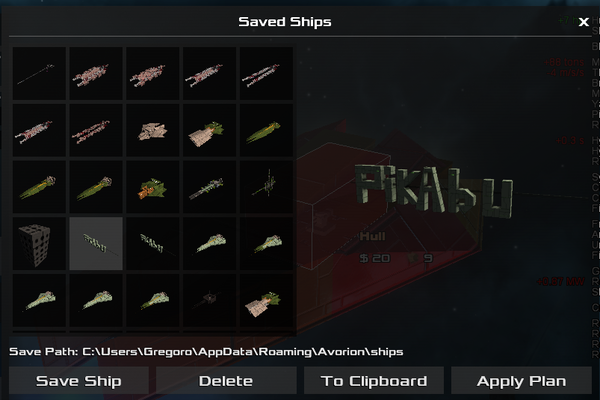The width and height of the screenshot is (600, 400).
Task: Choose the tiny dark satellite ship in bottom row
Action: [x=209, y=300]
